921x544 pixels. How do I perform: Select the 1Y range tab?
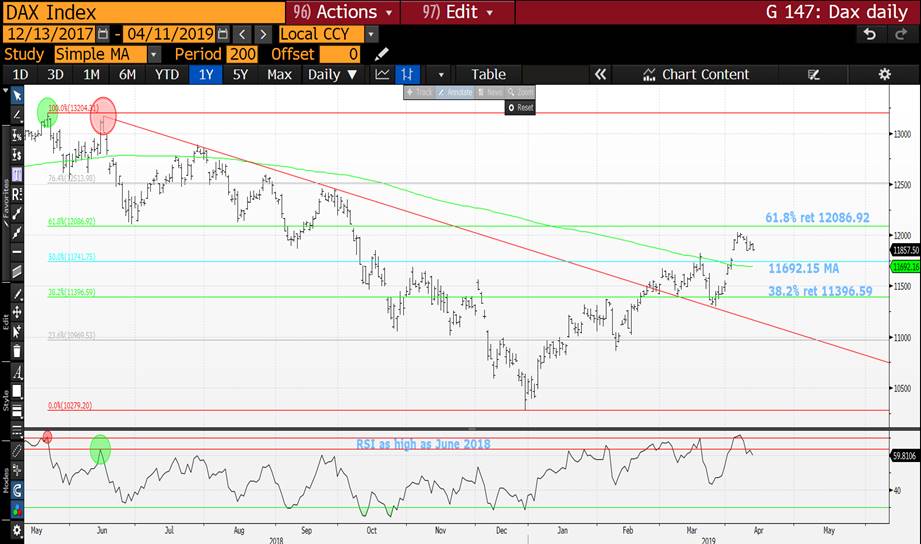pos(206,75)
